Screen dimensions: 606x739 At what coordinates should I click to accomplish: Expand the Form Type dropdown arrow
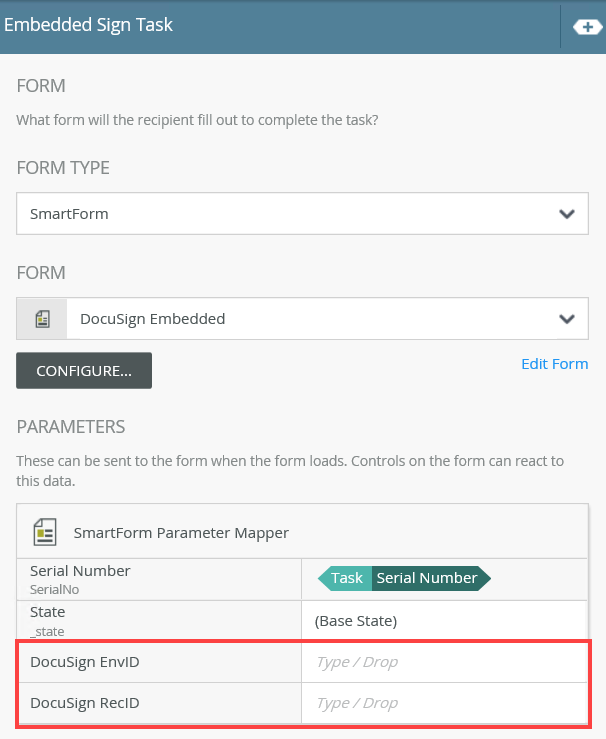point(567,214)
